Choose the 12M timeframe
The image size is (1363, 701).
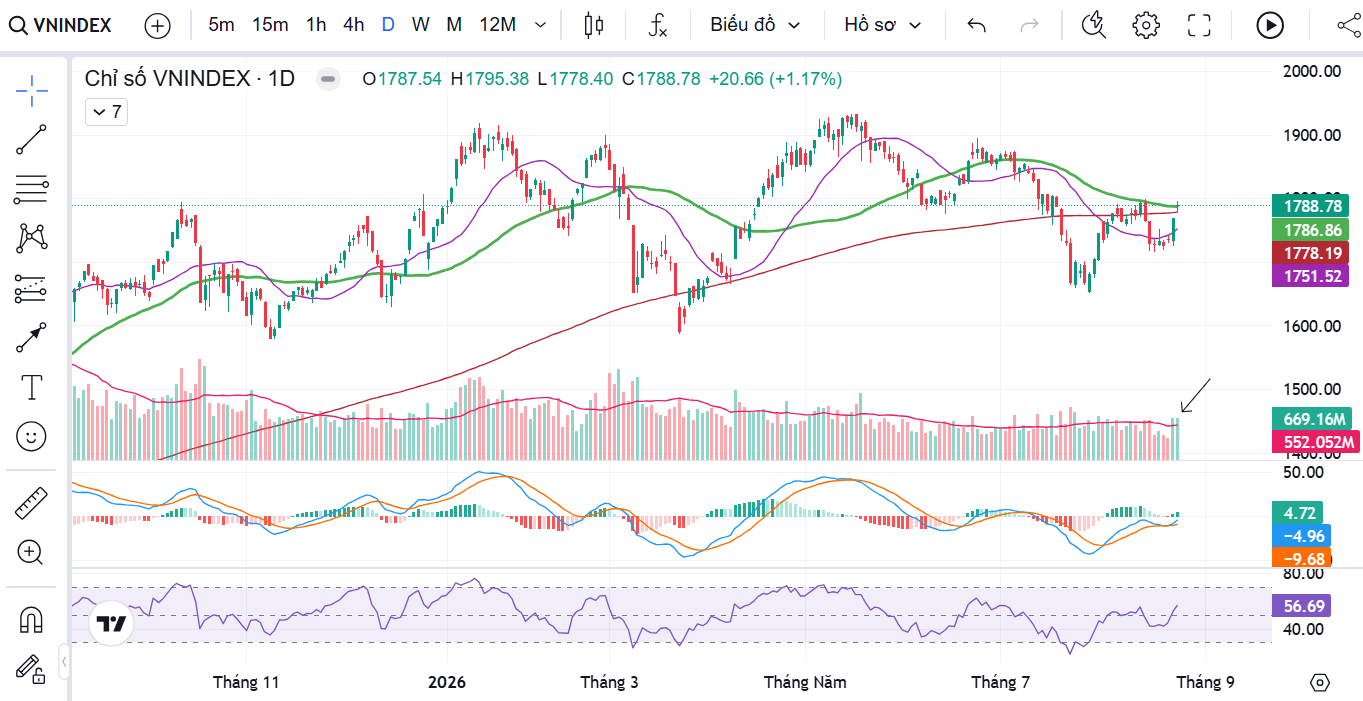[x=497, y=25]
